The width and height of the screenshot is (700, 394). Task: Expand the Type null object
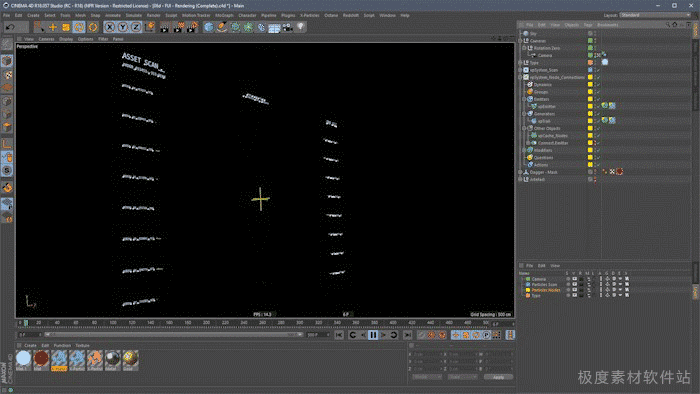(x=521, y=63)
